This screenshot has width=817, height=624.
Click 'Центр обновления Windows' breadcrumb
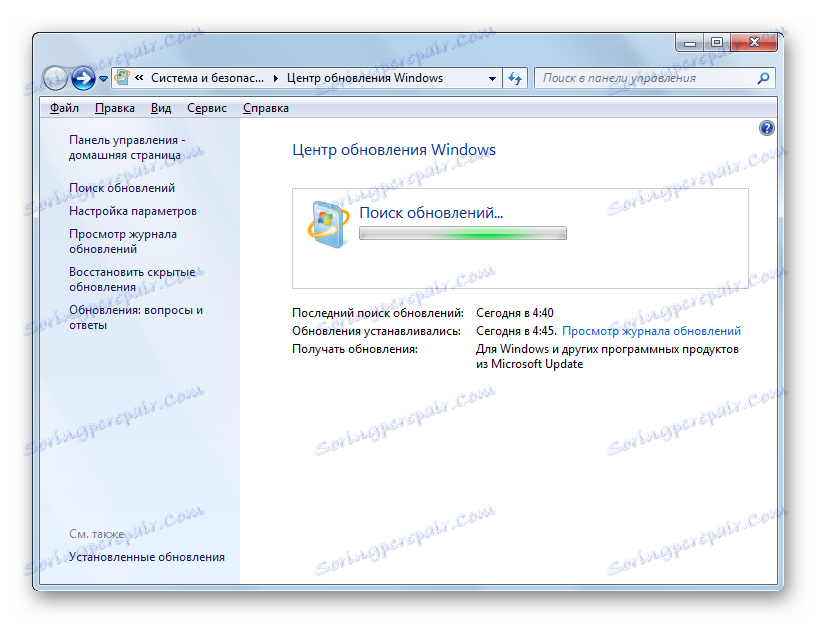coord(365,78)
